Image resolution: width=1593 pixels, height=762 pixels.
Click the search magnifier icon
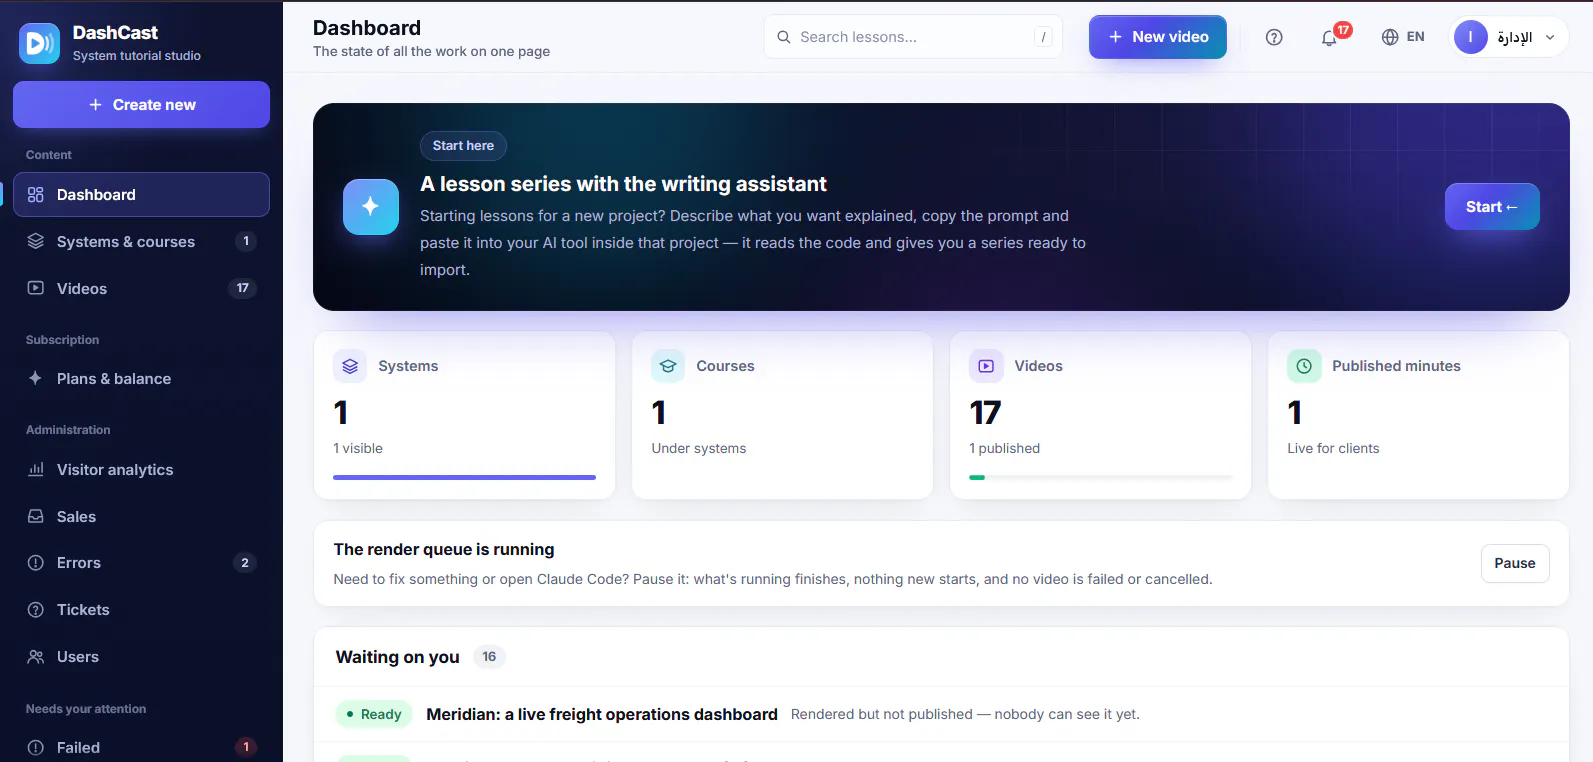tap(784, 37)
